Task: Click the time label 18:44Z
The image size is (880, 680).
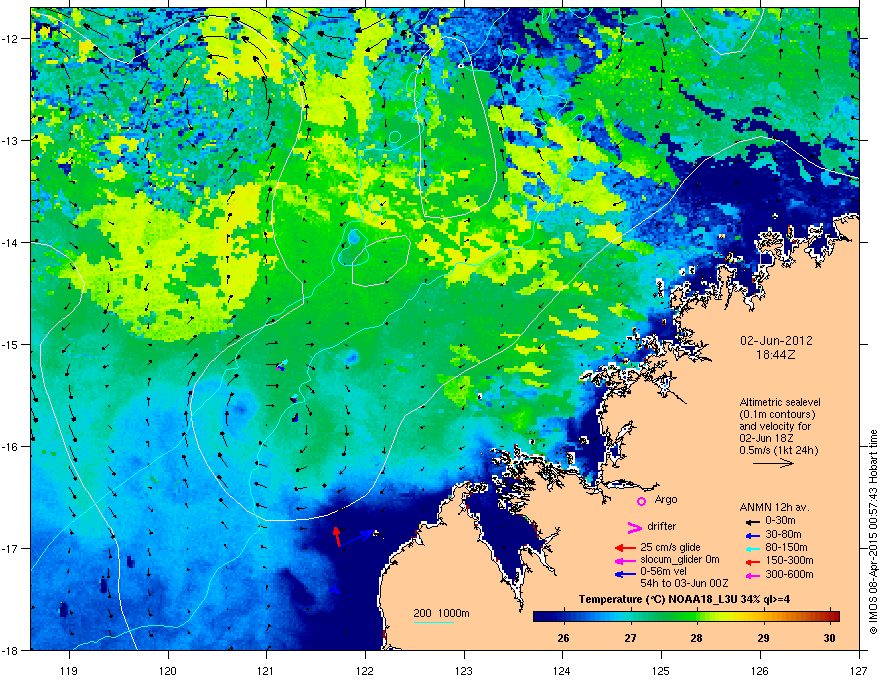Action: 776,355
